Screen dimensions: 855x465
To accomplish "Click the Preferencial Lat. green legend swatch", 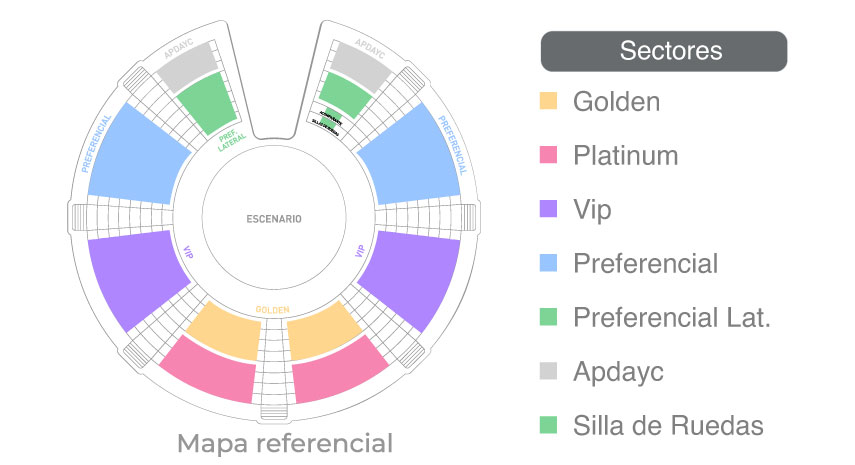I will click(x=548, y=317).
